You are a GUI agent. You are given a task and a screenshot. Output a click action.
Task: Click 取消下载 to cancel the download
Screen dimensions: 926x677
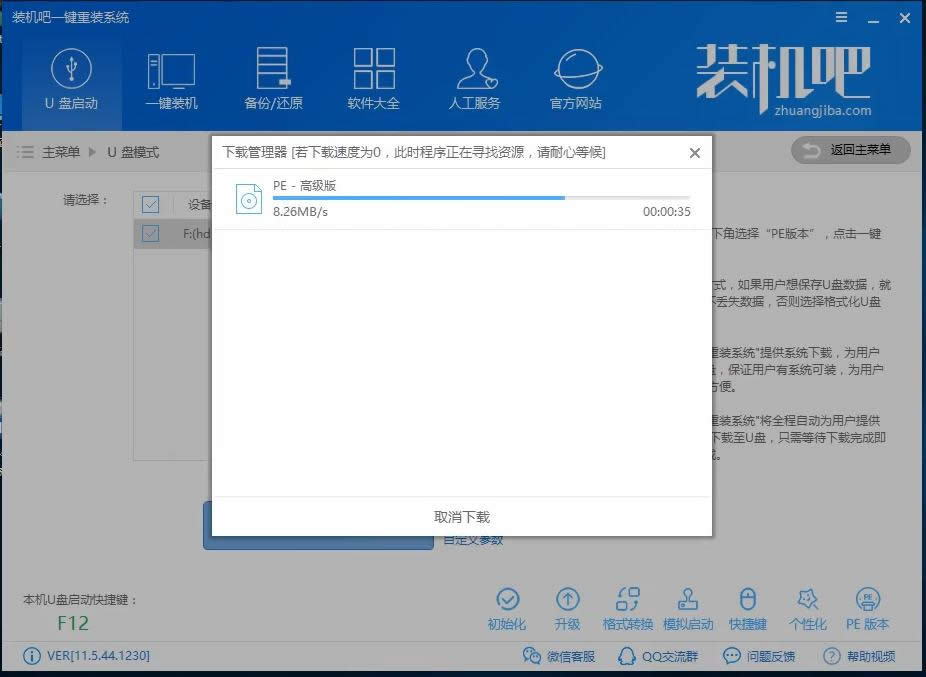(x=461, y=517)
